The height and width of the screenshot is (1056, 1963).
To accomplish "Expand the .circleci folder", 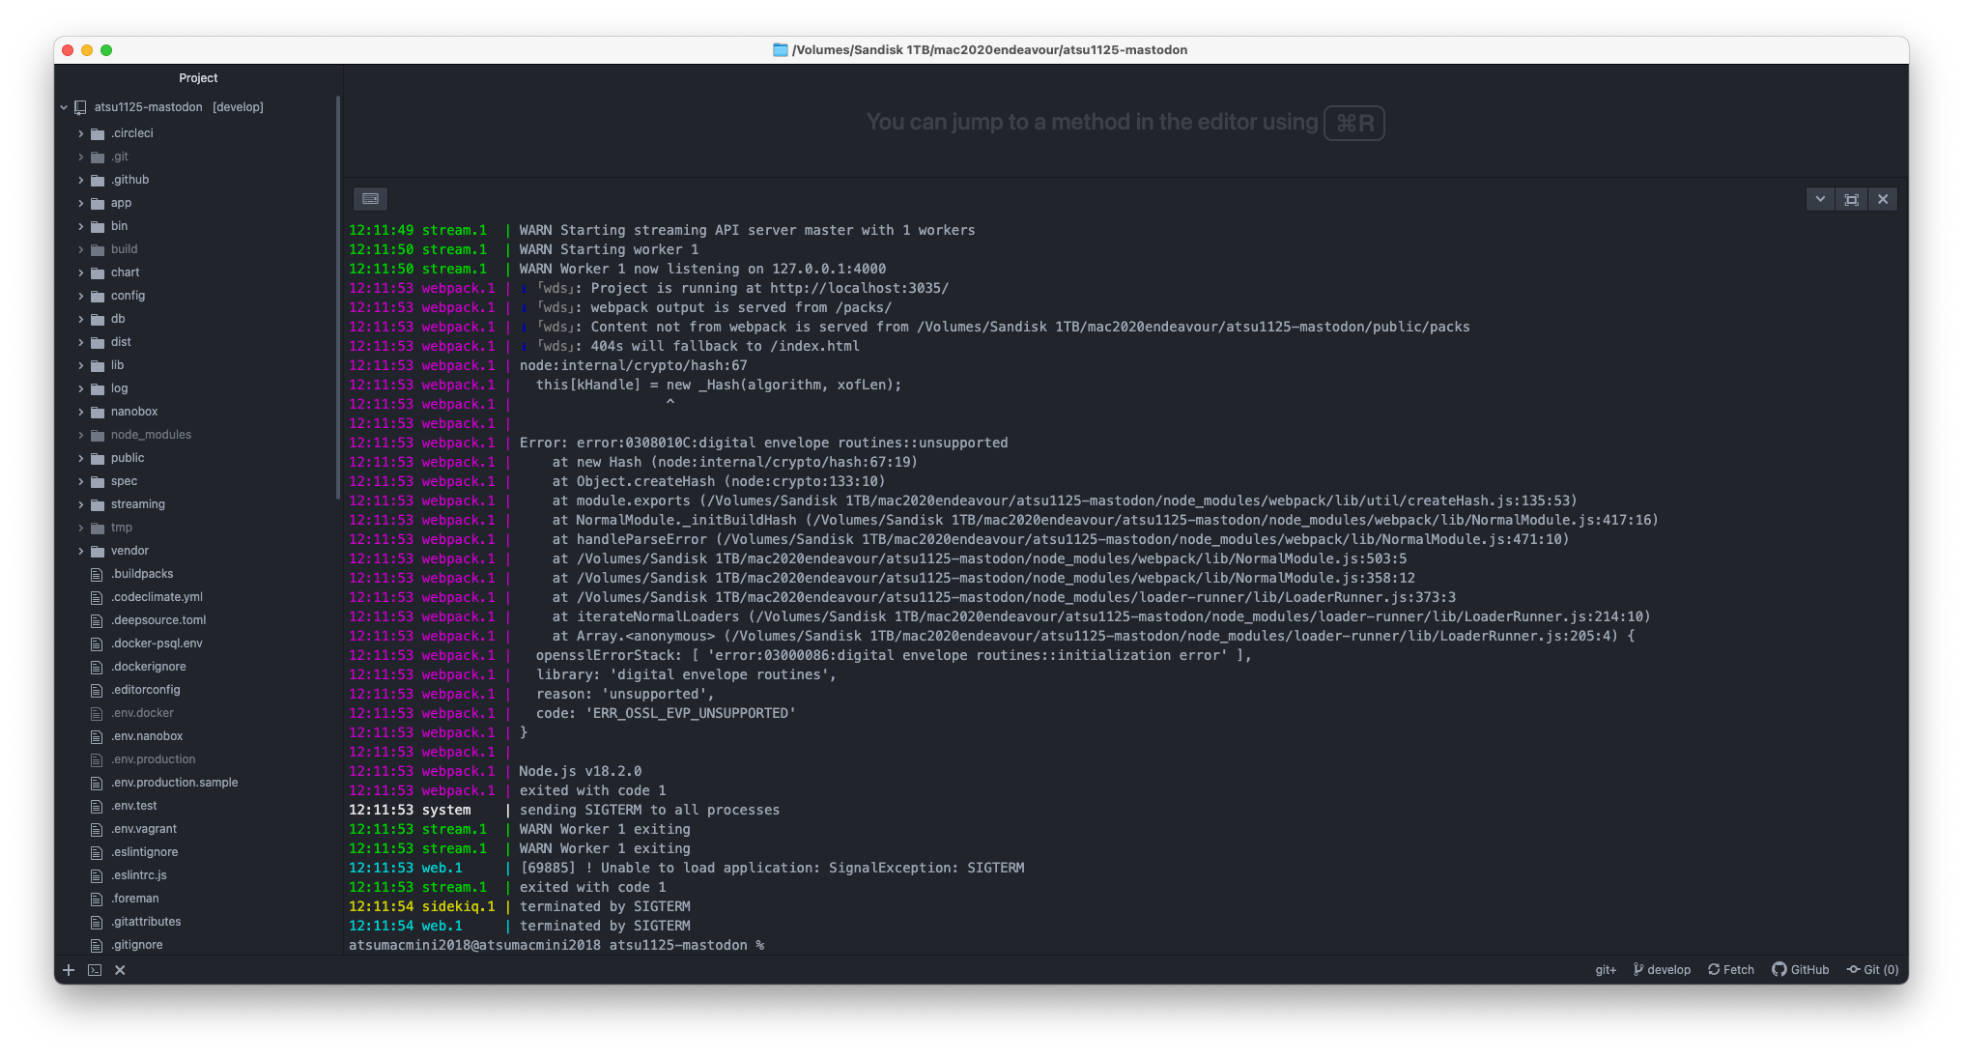I will click(x=81, y=133).
